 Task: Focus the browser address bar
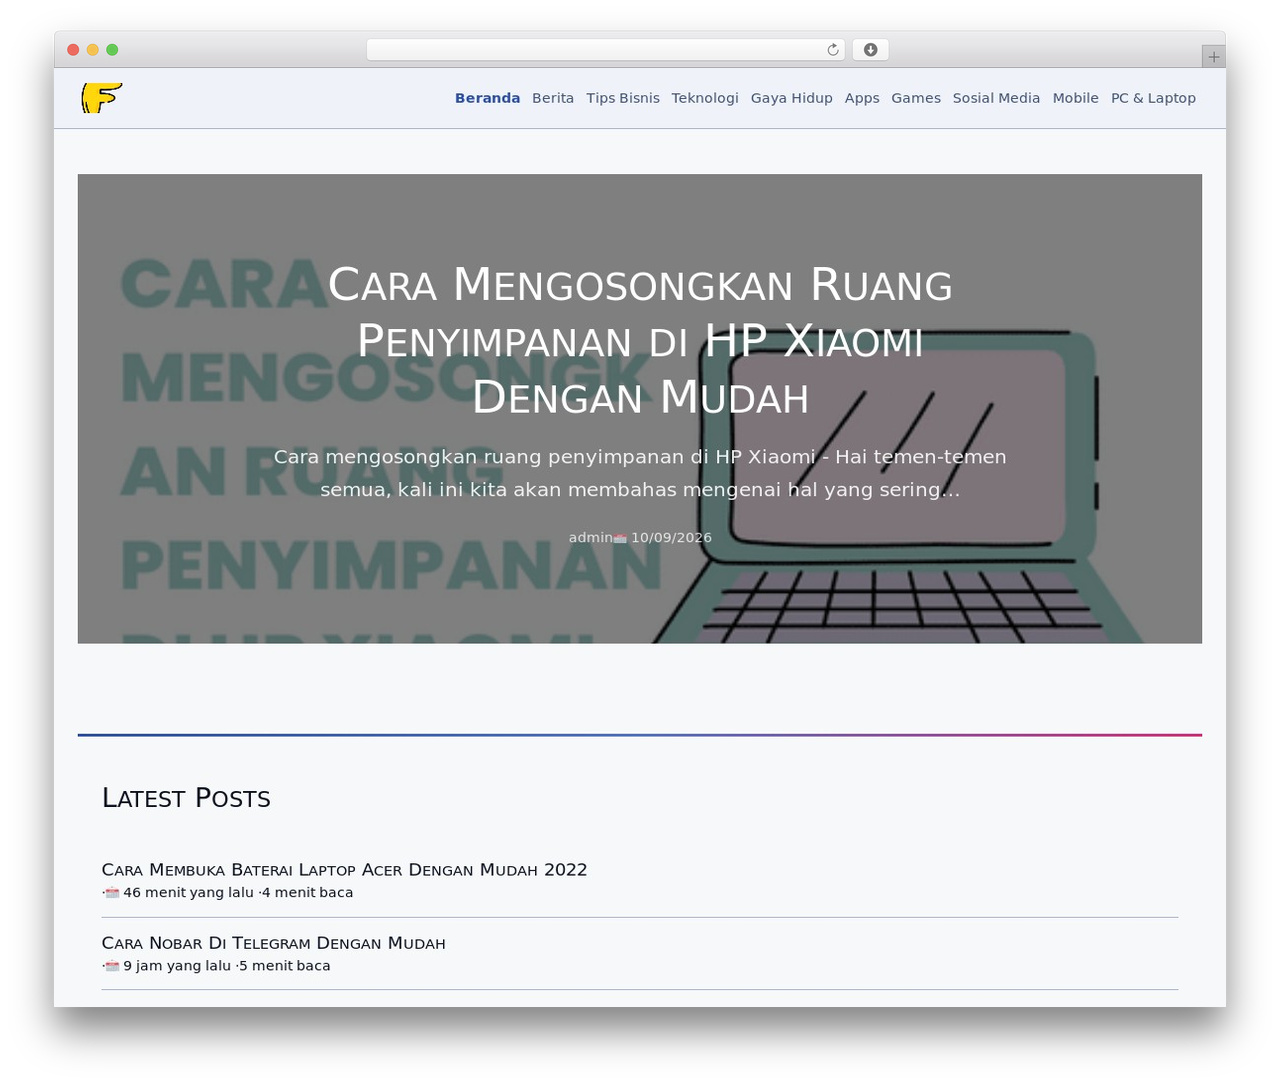pos(605,50)
